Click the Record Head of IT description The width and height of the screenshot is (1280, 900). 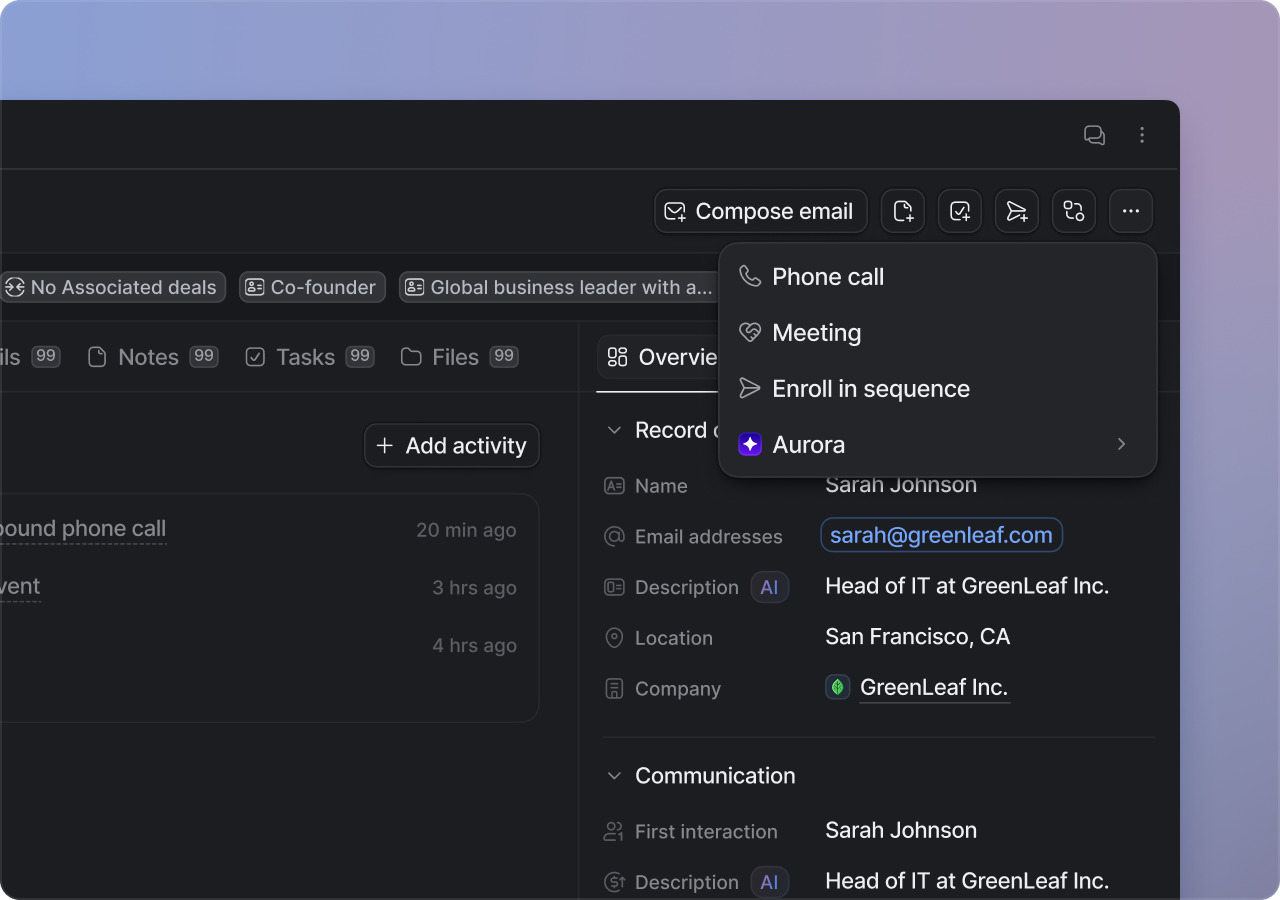tap(967, 586)
